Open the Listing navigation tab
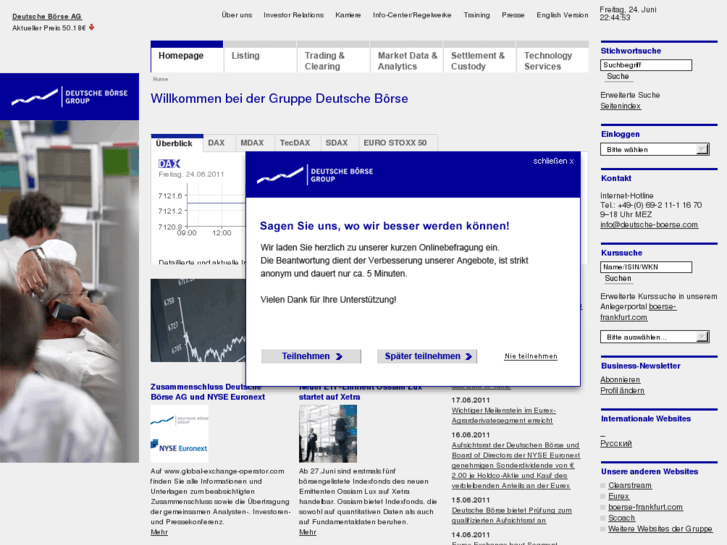The height and width of the screenshot is (545, 727). coord(260,57)
